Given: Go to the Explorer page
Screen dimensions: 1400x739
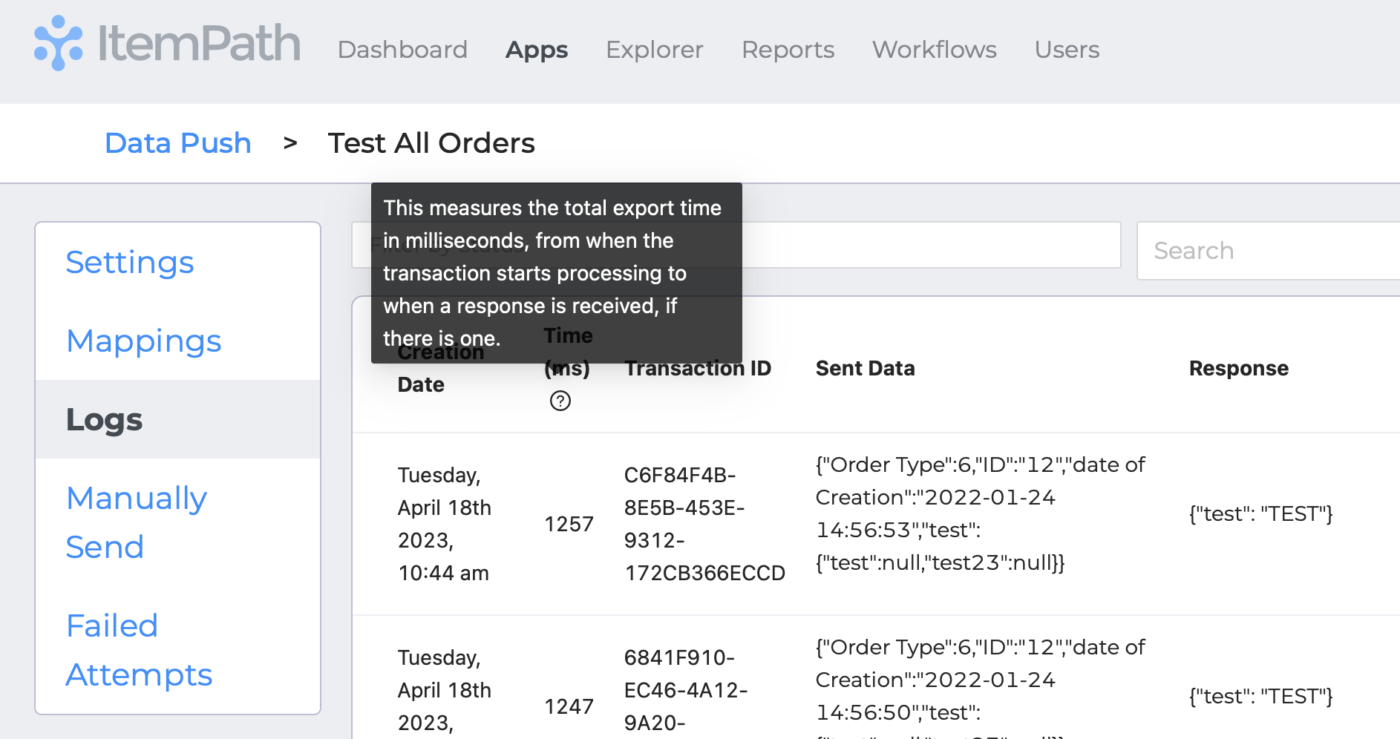Looking at the screenshot, I should tap(654, 50).
